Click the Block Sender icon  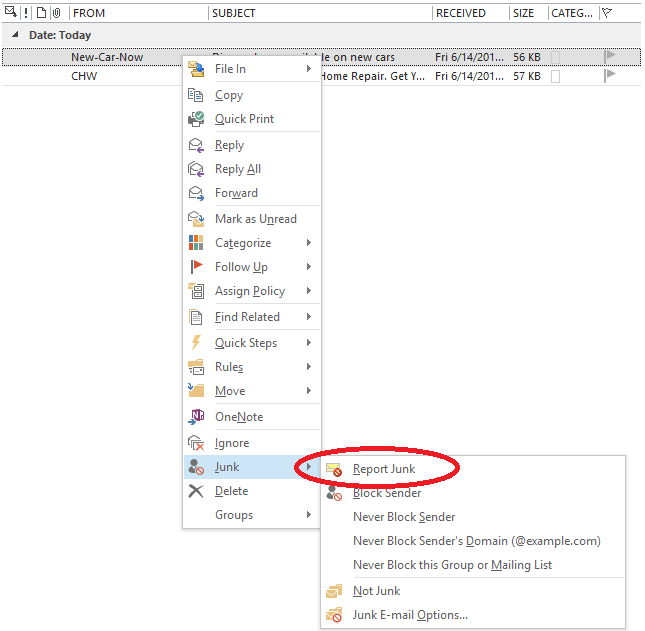pos(334,493)
